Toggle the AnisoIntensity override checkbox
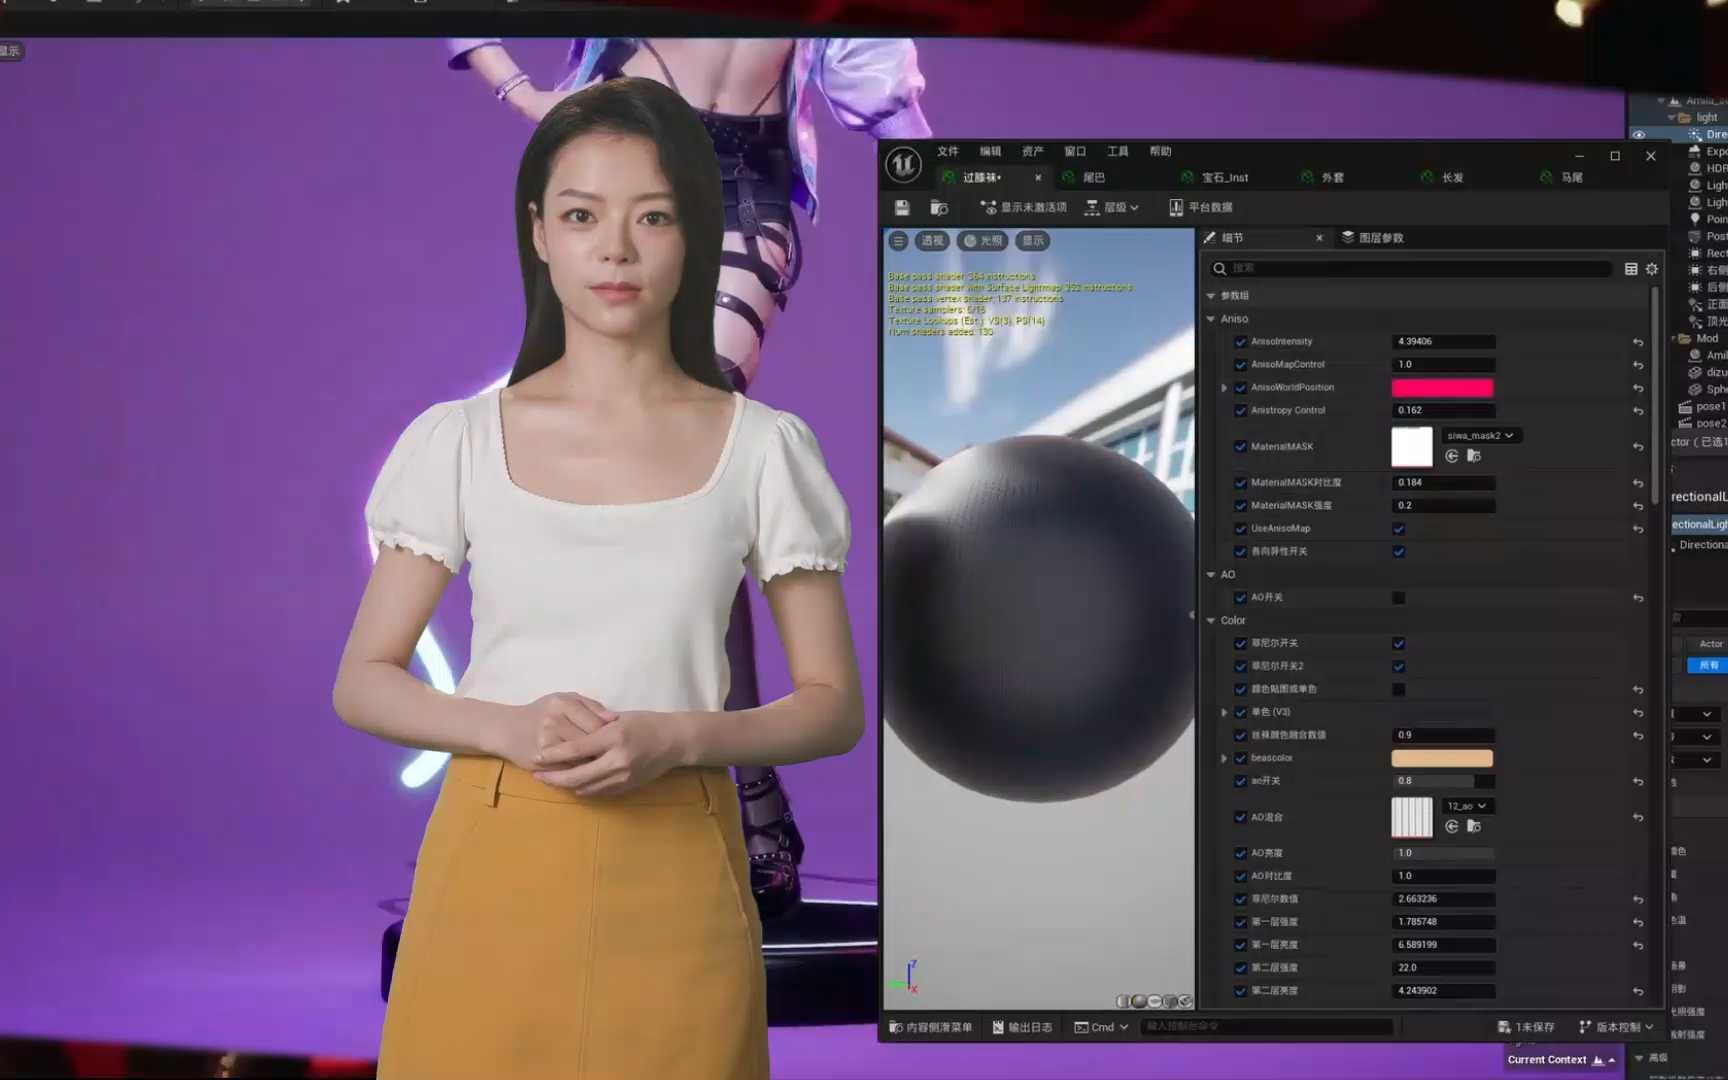Screen dimensions: 1728x1080 pyautogui.click(x=1240, y=342)
